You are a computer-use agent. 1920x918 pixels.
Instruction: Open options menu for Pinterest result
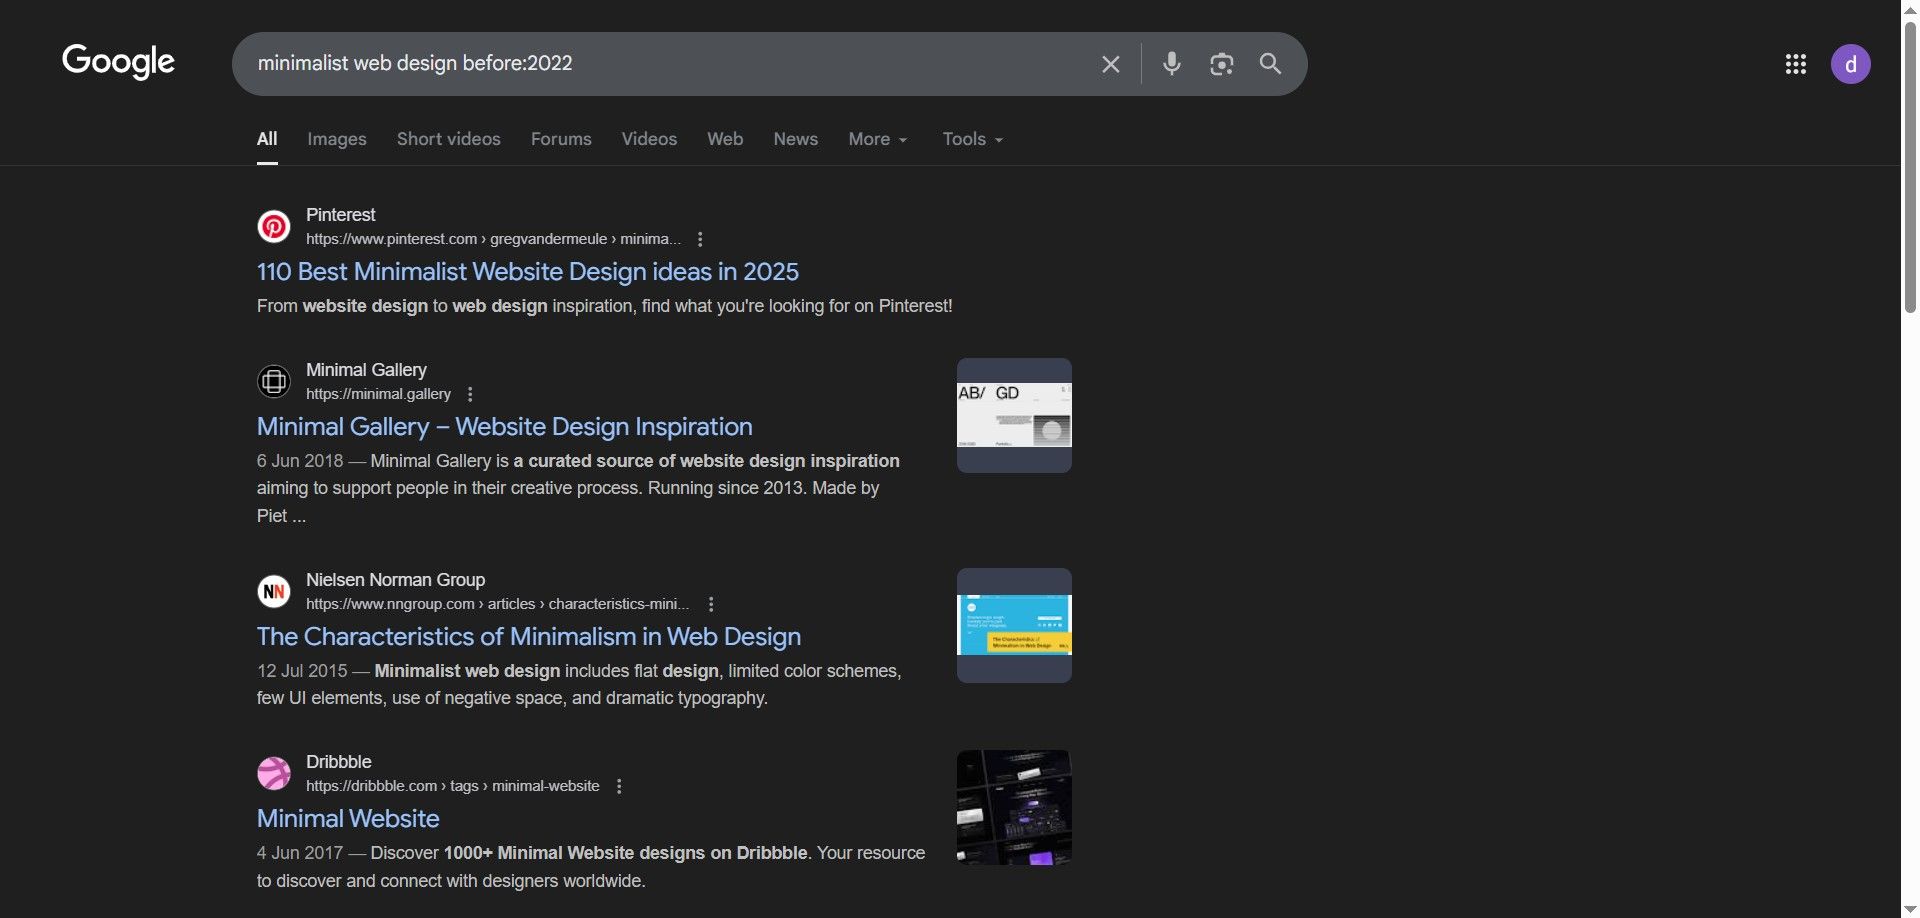pos(700,239)
